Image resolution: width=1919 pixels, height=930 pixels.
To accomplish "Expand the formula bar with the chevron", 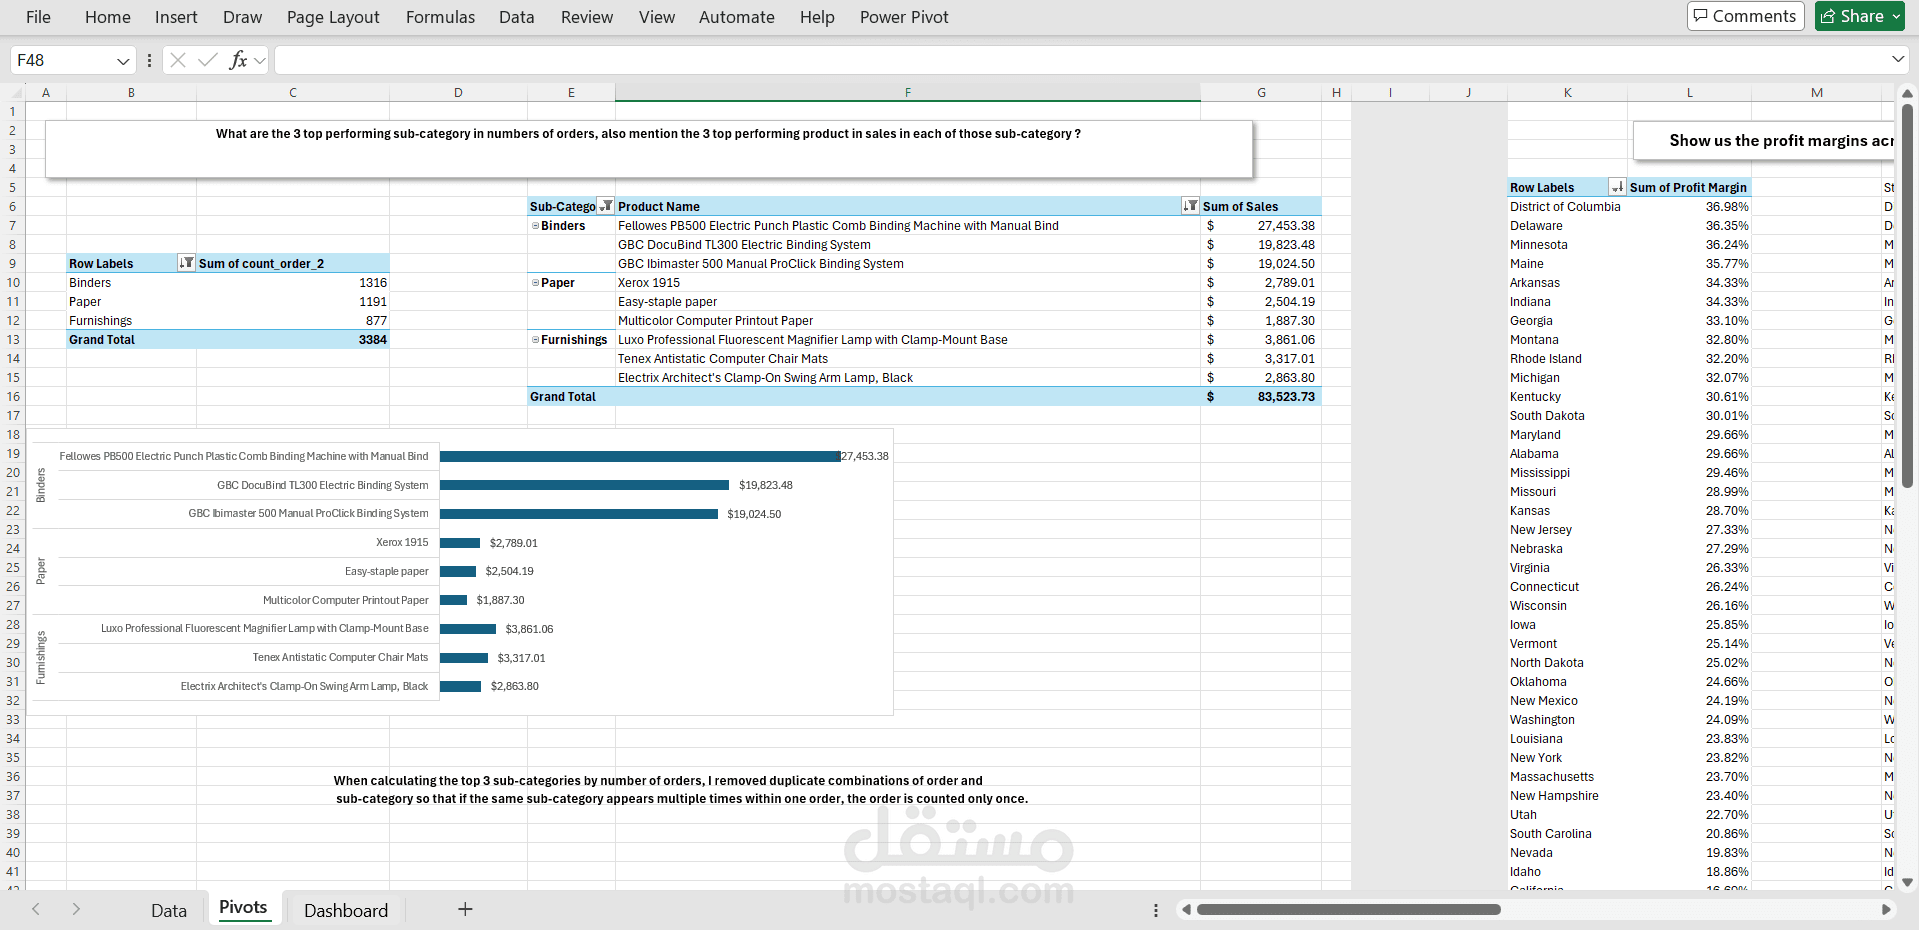I will [1898, 59].
